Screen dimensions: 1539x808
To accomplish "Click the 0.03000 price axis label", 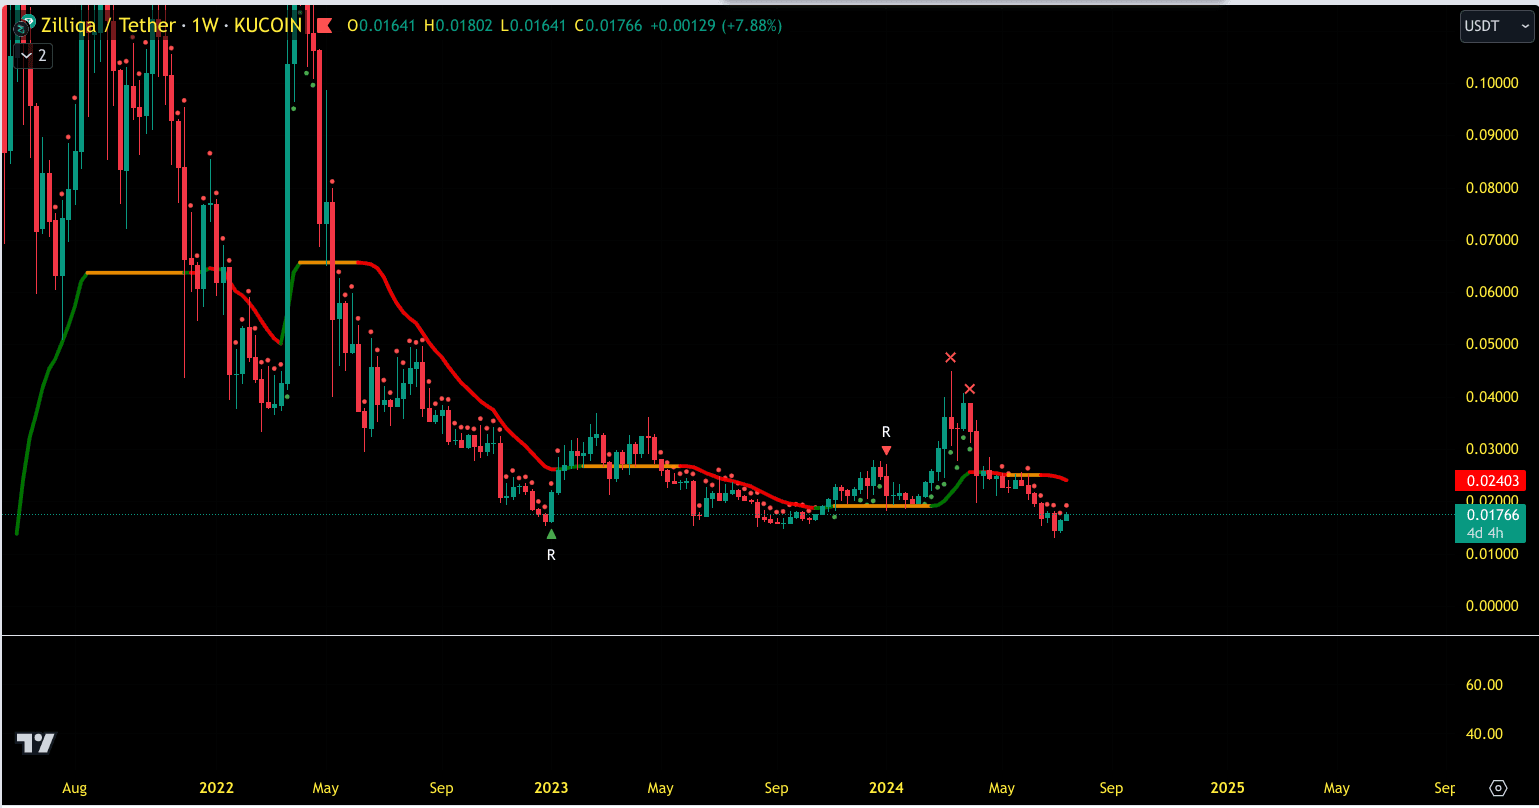I will tap(1492, 449).
